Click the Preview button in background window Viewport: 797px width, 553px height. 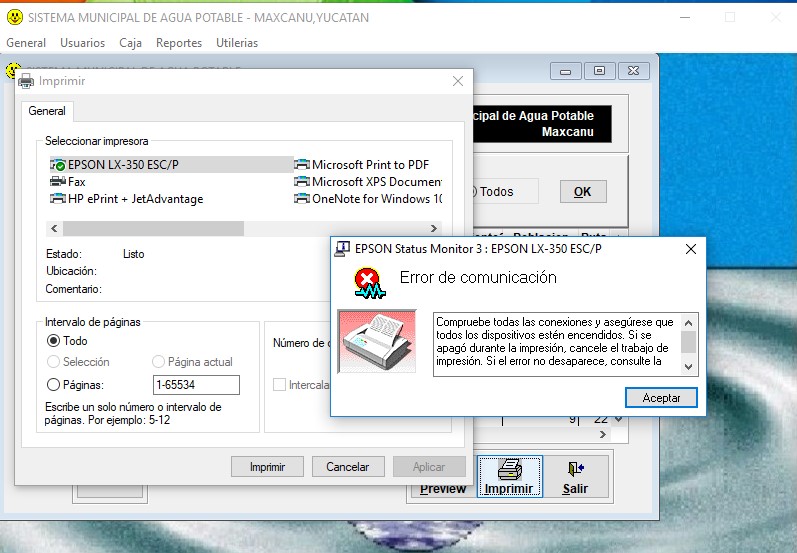click(x=443, y=488)
